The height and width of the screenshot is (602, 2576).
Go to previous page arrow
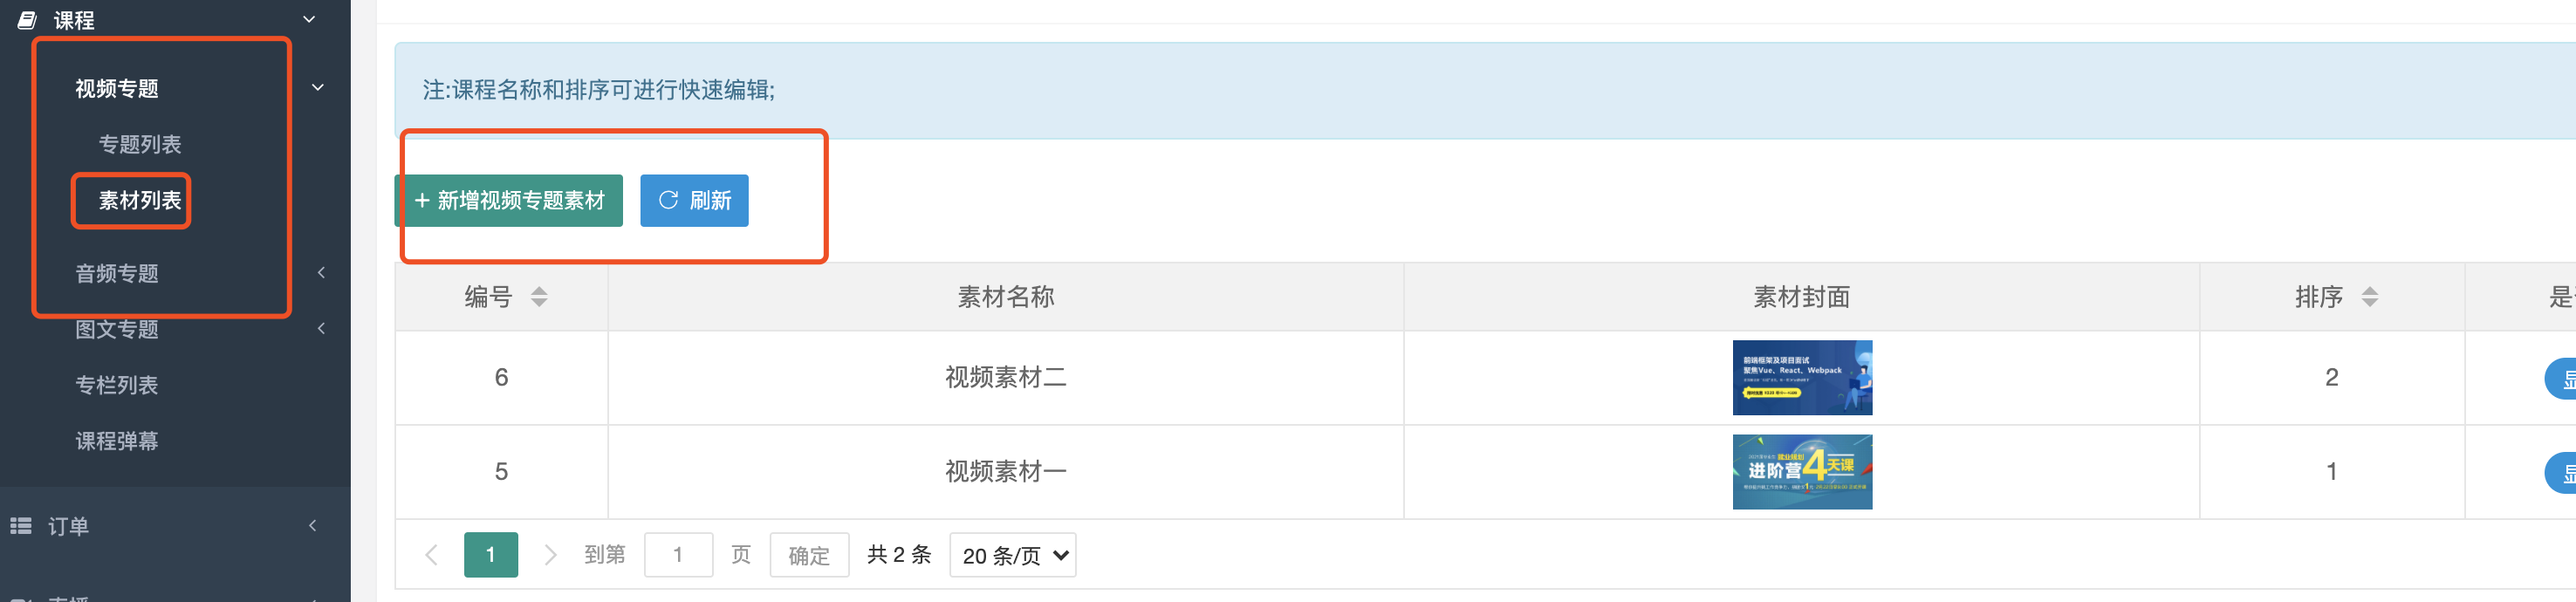(x=431, y=555)
